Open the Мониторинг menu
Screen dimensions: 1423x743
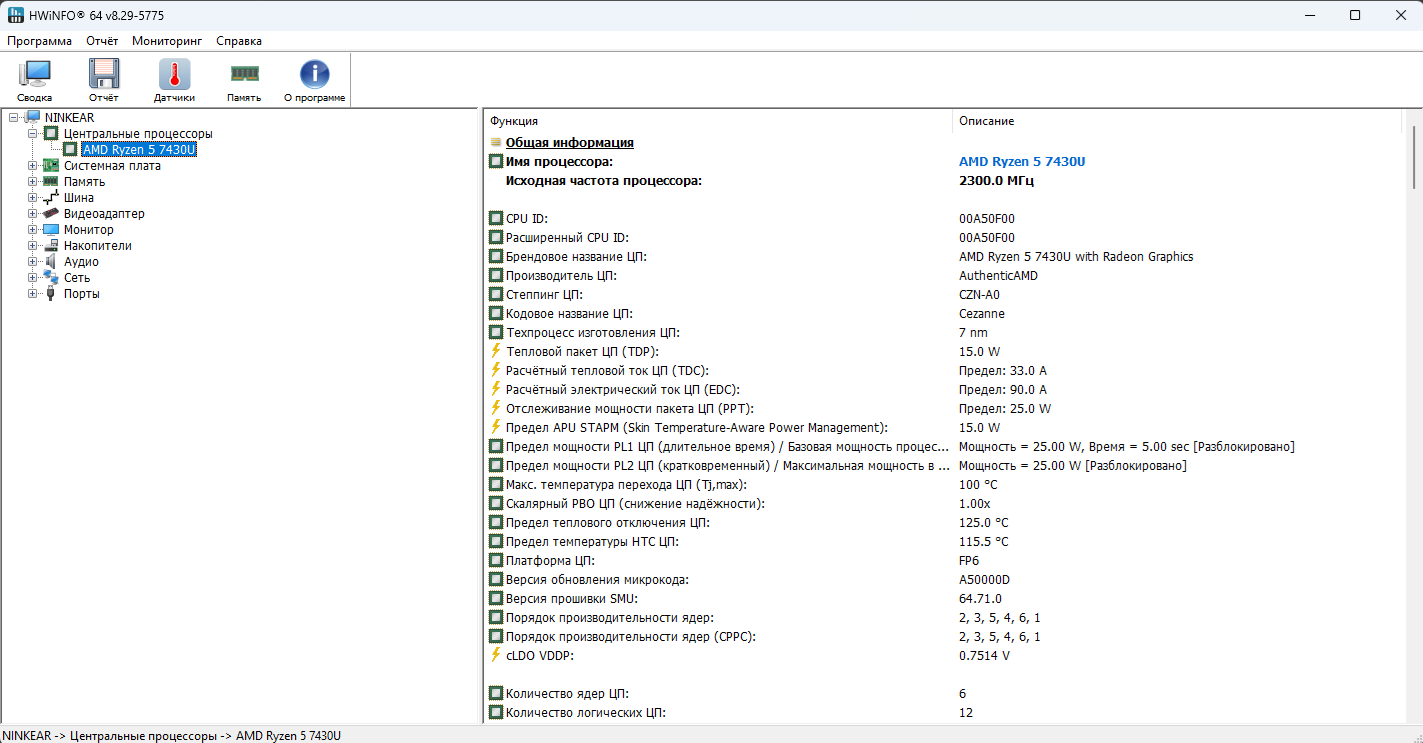click(x=167, y=41)
